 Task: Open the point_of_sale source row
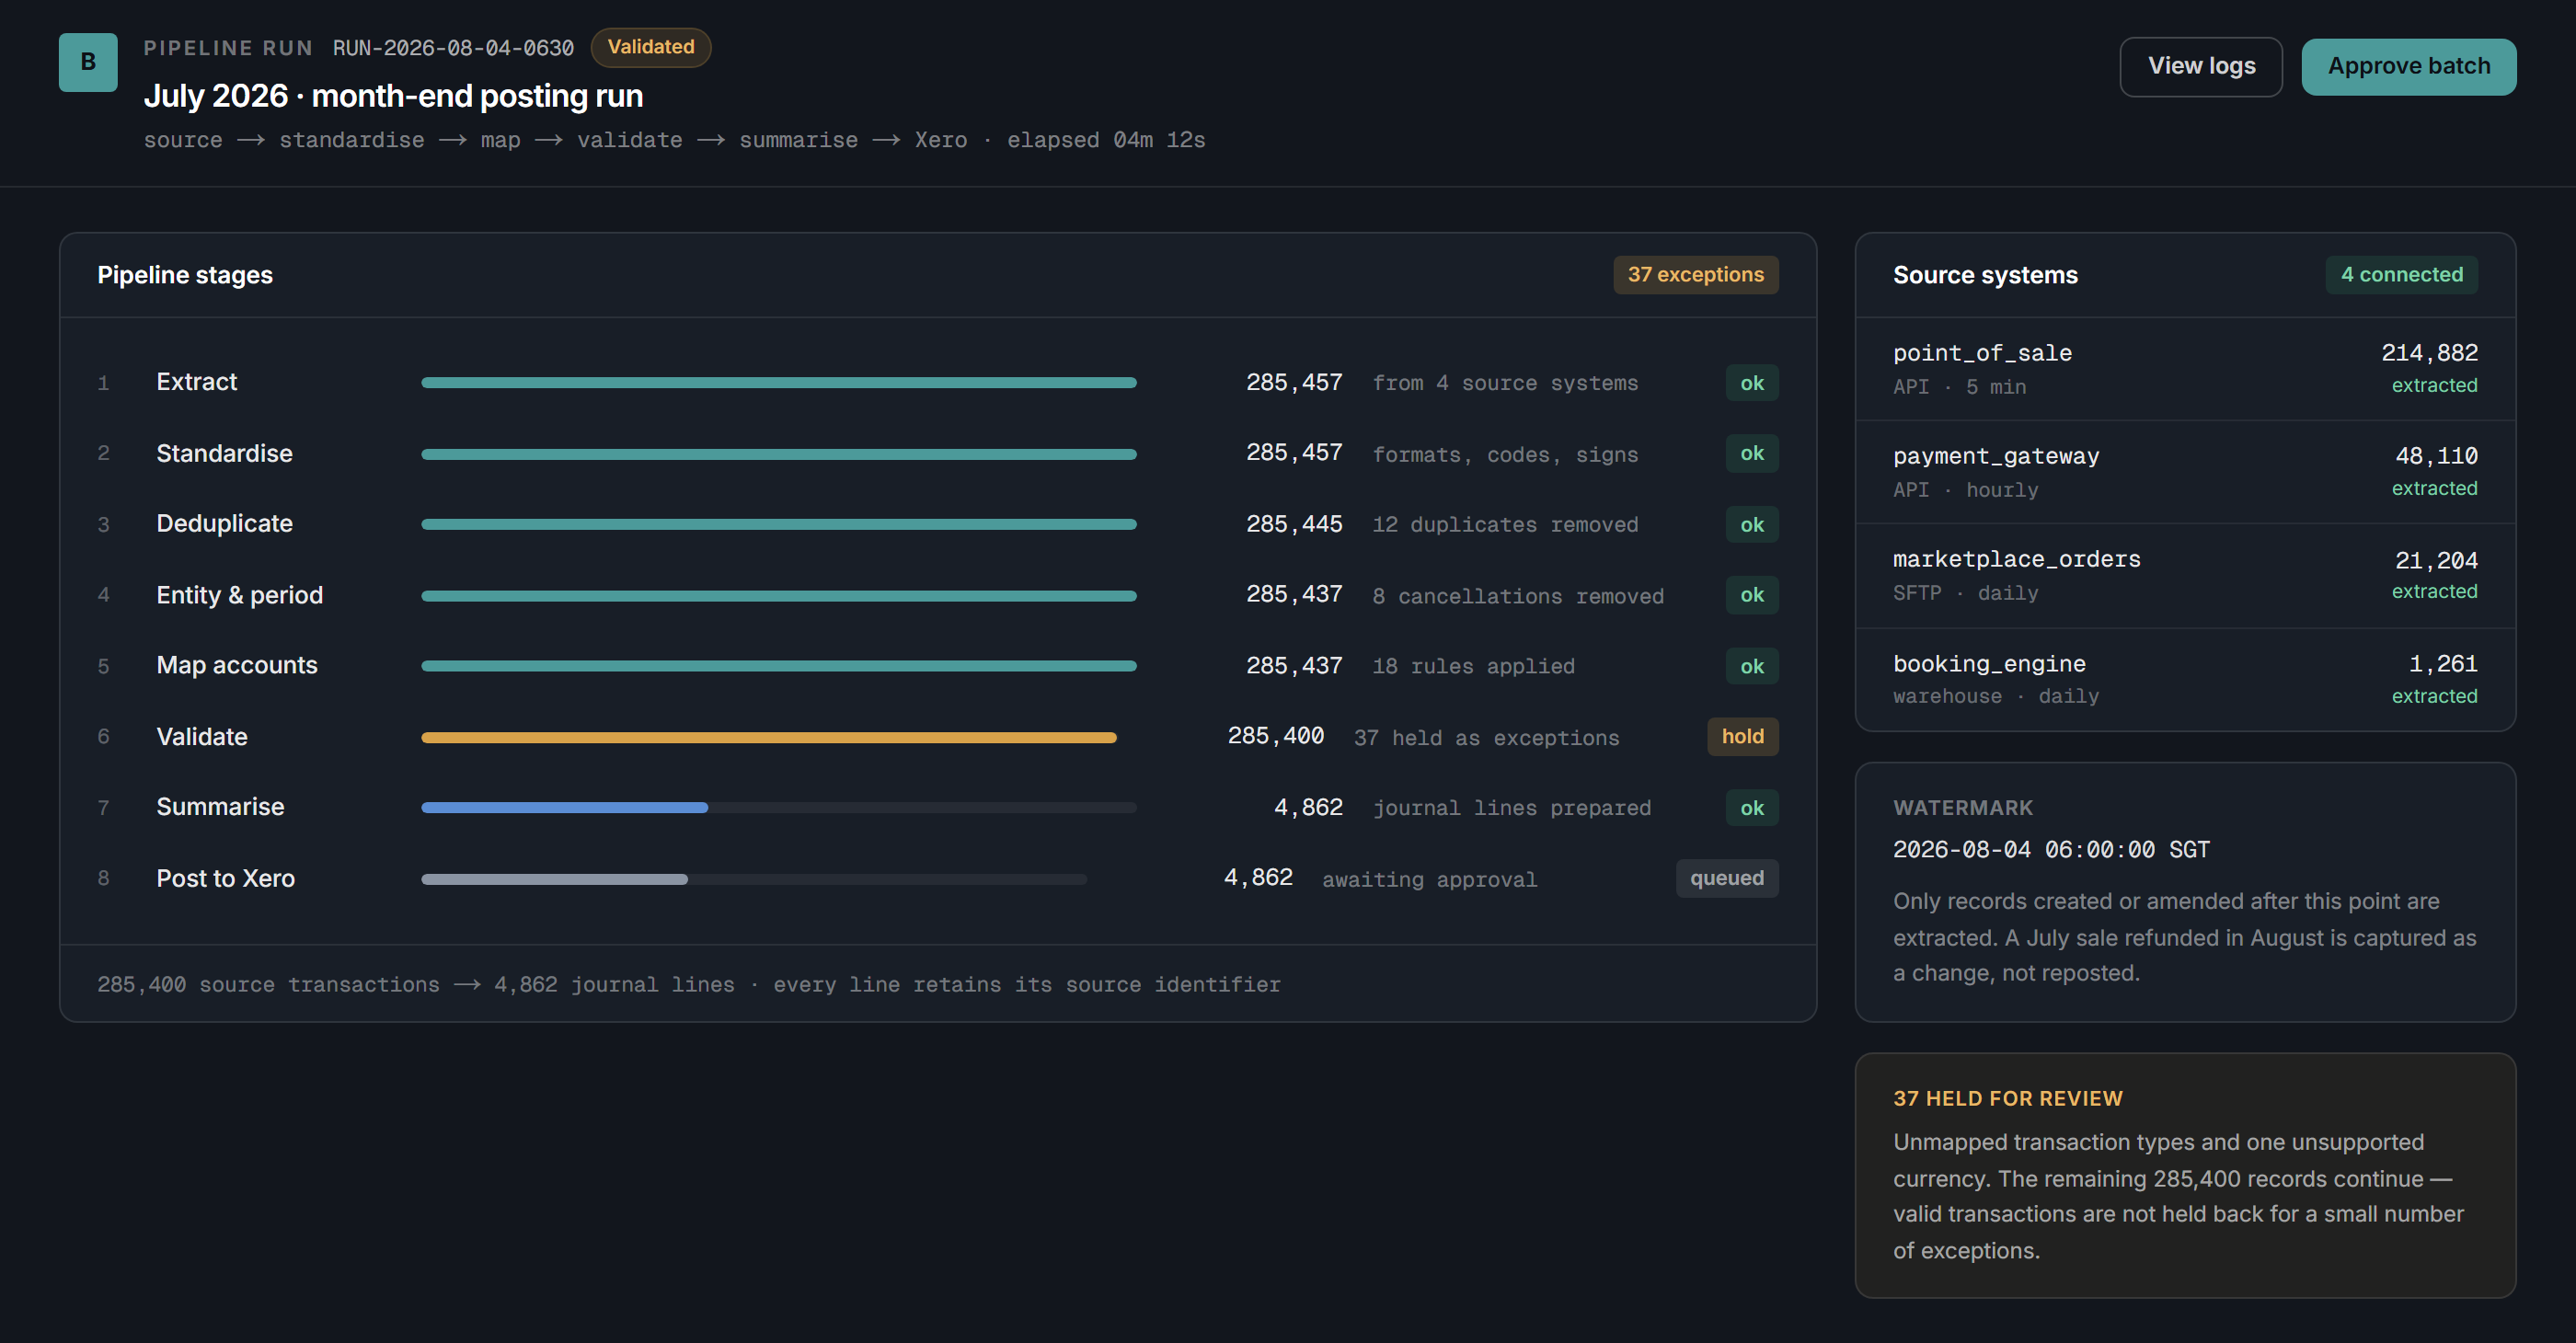[x=2185, y=369]
